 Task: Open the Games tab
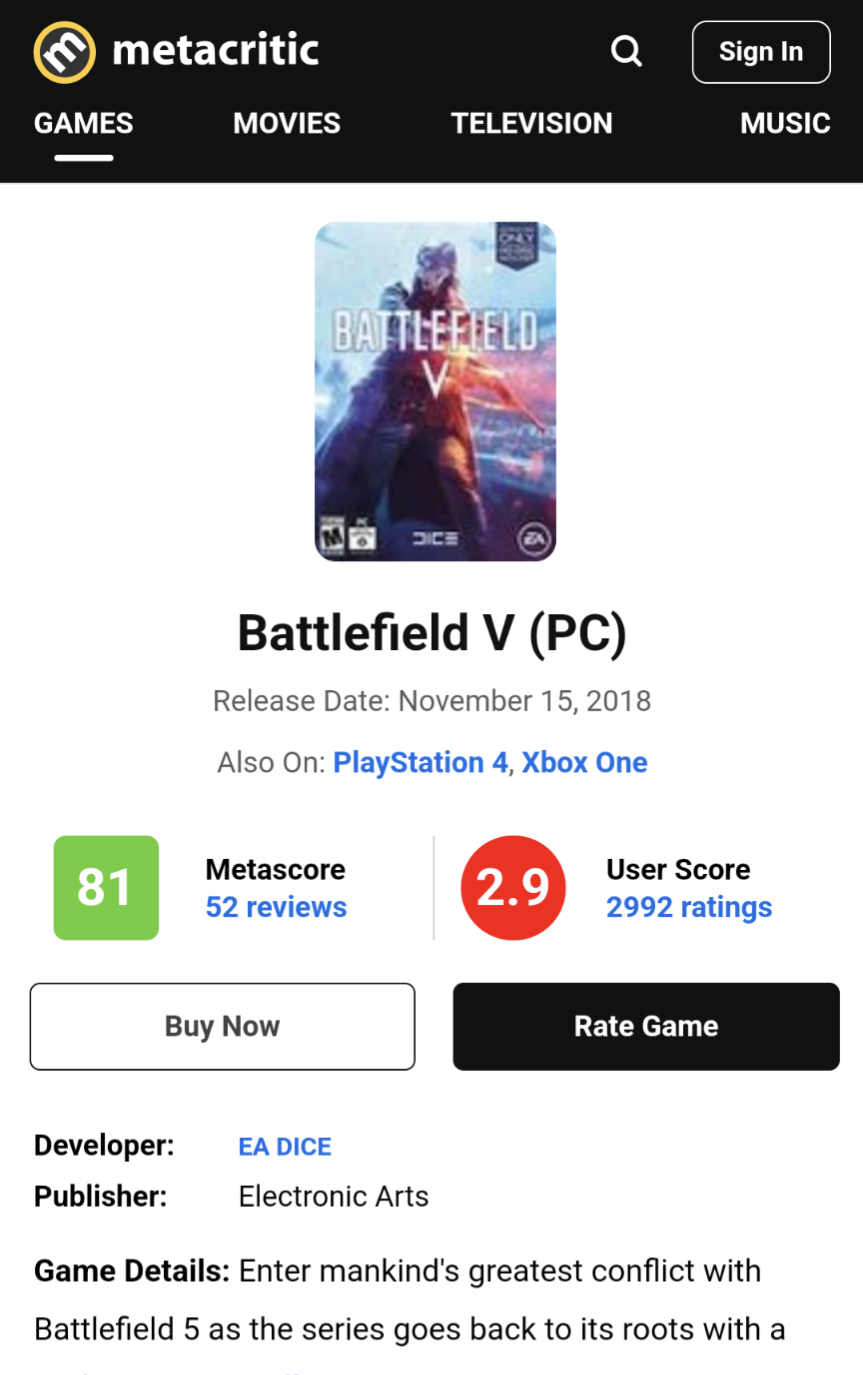pyautogui.click(x=84, y=124)
